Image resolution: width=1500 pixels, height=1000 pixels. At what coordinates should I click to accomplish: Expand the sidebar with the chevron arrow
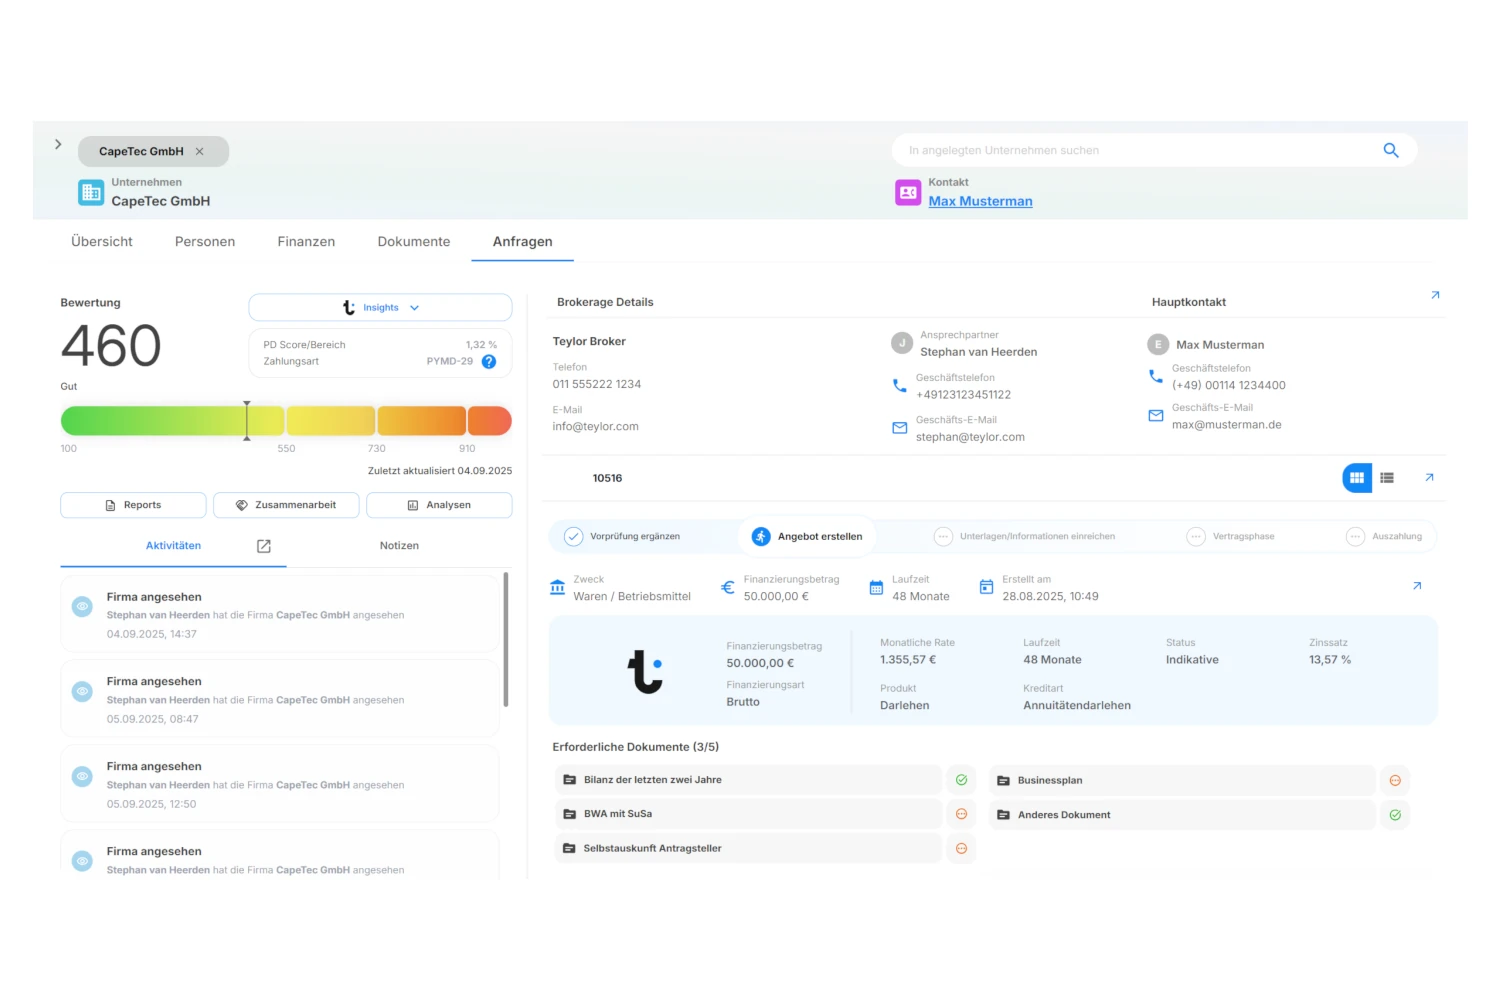pos(58,145)
